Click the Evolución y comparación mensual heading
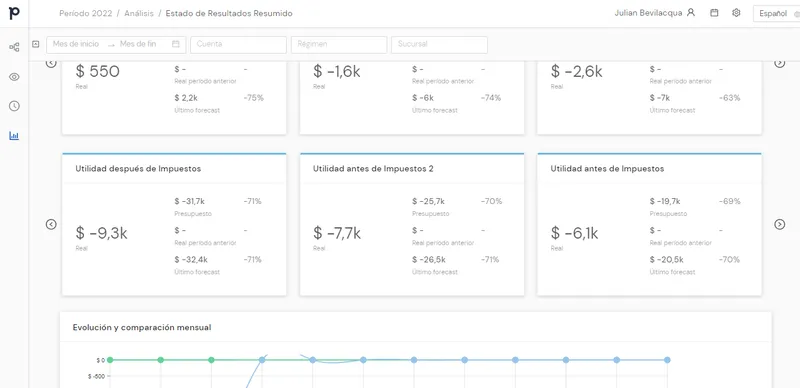Image resolution: width=800 pixels, height=388 pixels. (142, 328)
